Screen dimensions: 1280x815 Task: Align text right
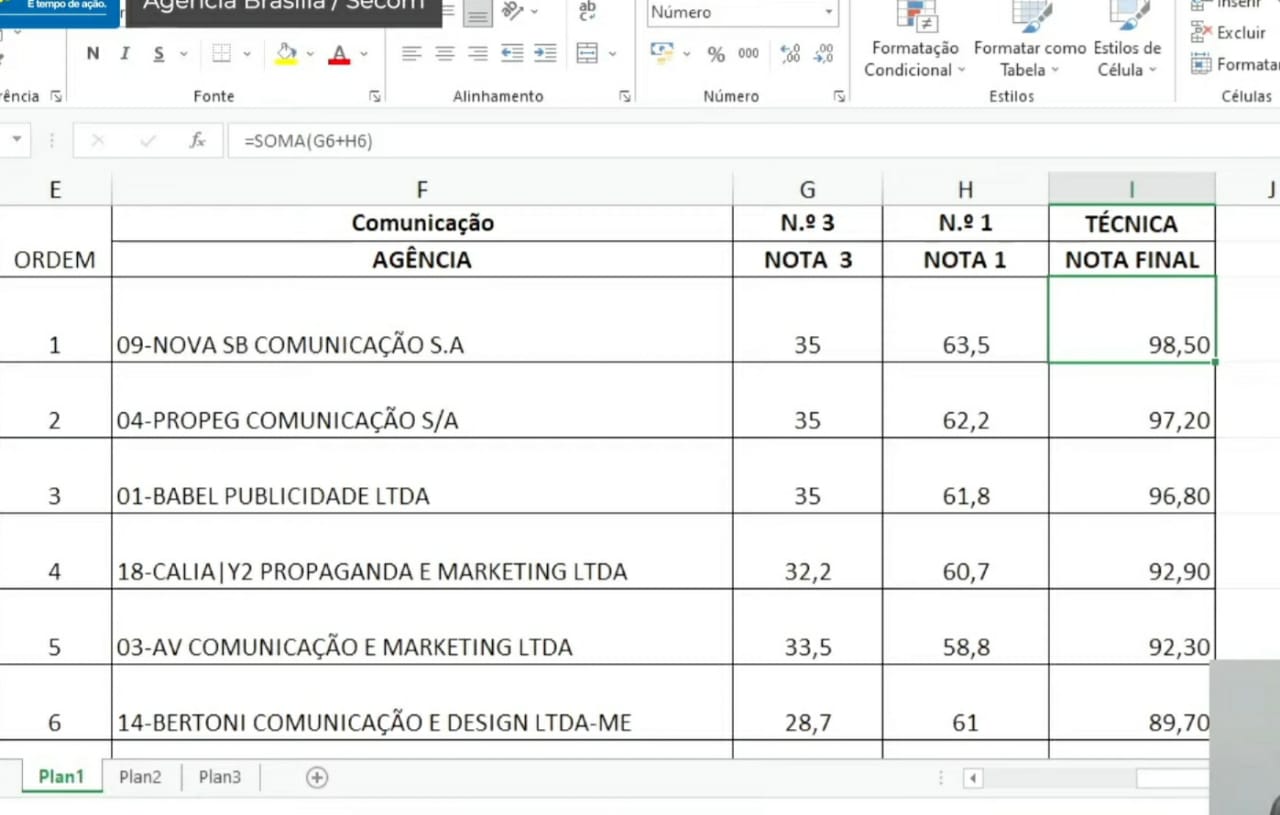[478, 54]
